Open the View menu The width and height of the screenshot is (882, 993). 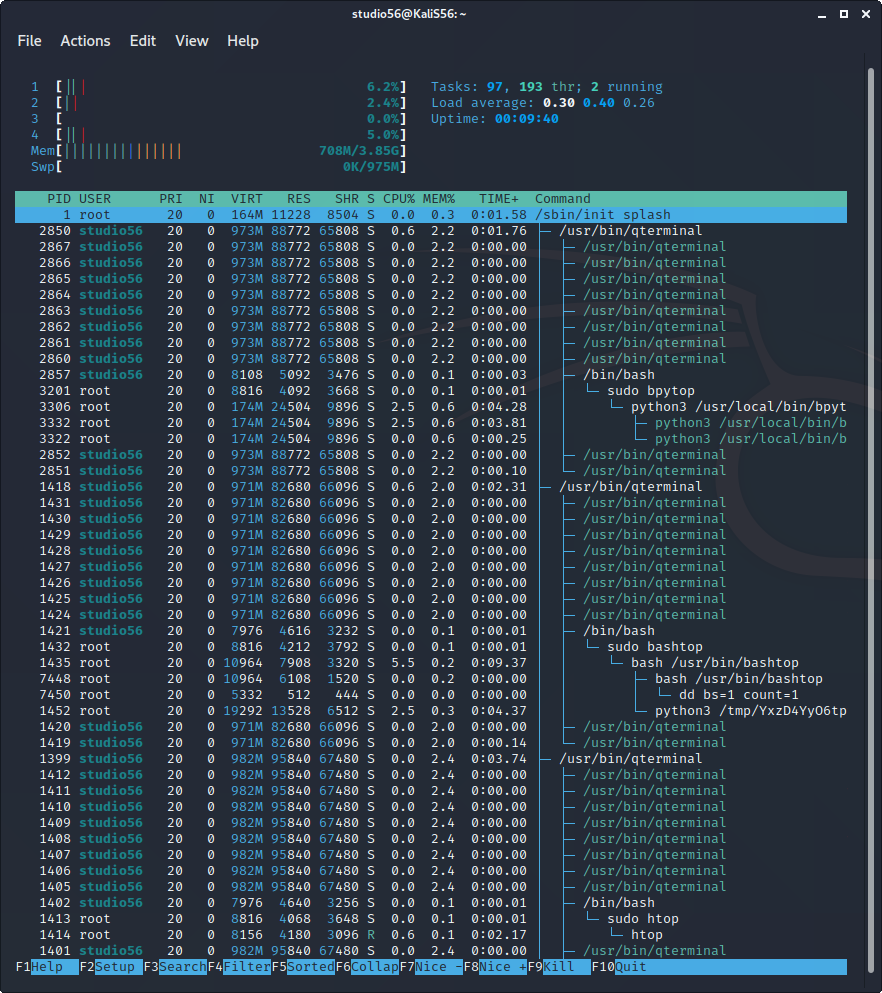[192, 41]
